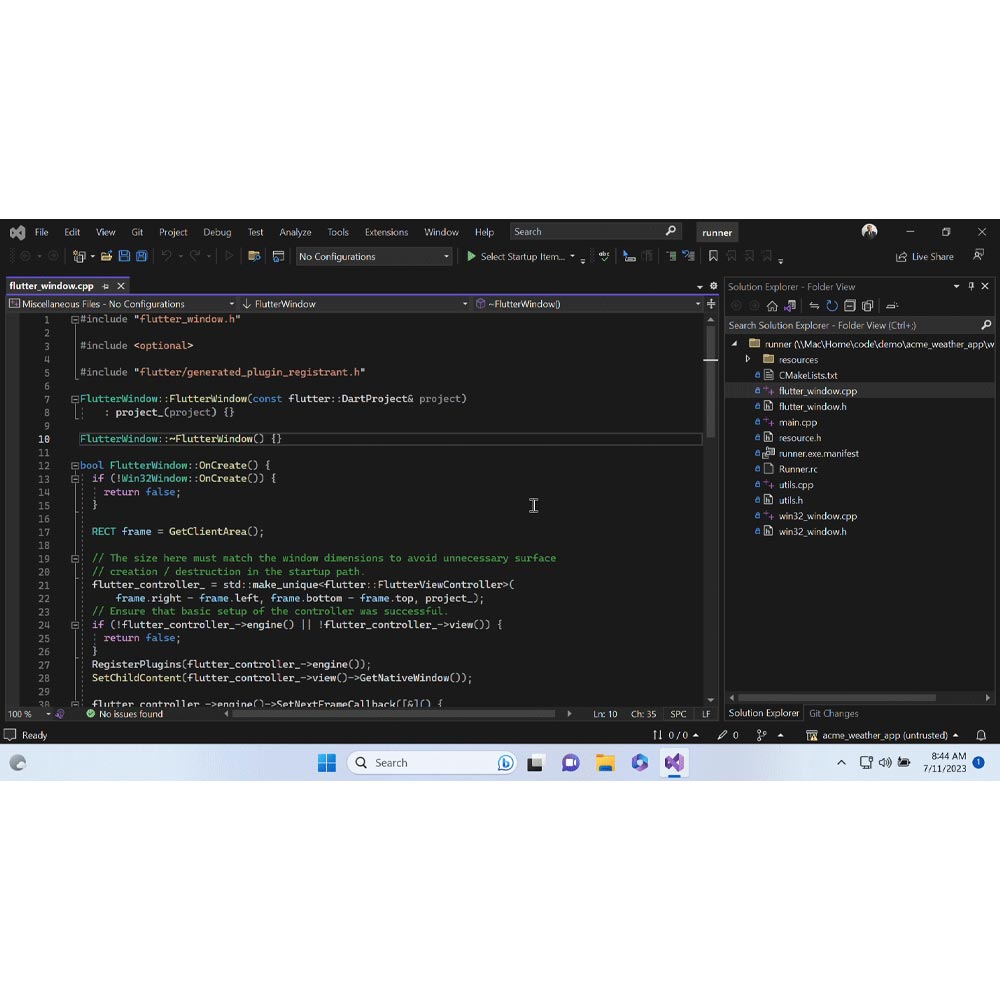Toggle pin on flutter_window.cpp tab
Viewport: 1000px width, 1000px height.
(x=106, y=286)
